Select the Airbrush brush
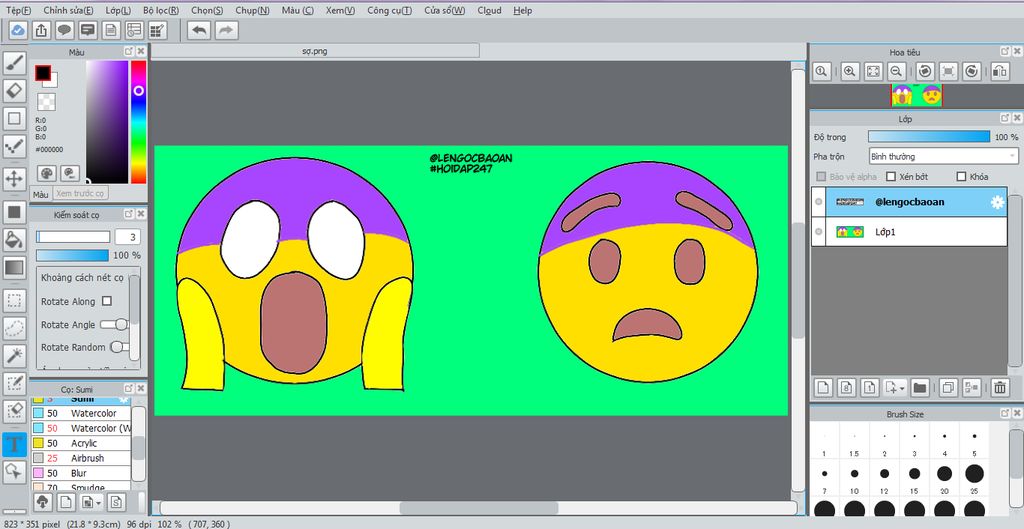The image size is (1024, 529). [x=81, y=458]
